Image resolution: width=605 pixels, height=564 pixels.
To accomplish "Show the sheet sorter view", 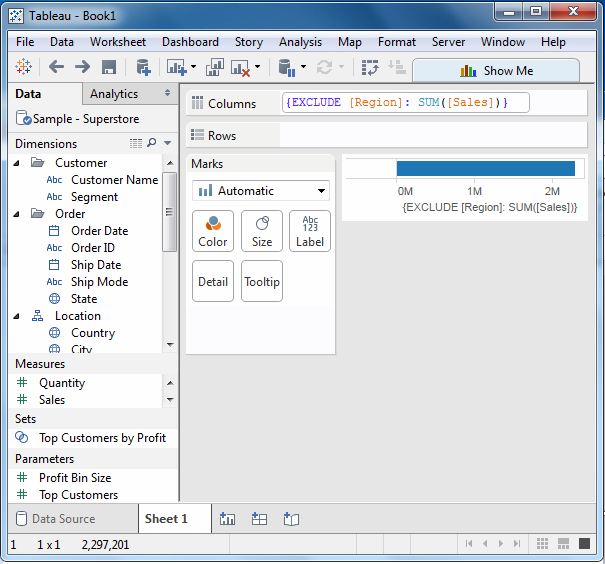I will [x=542, y=544].
